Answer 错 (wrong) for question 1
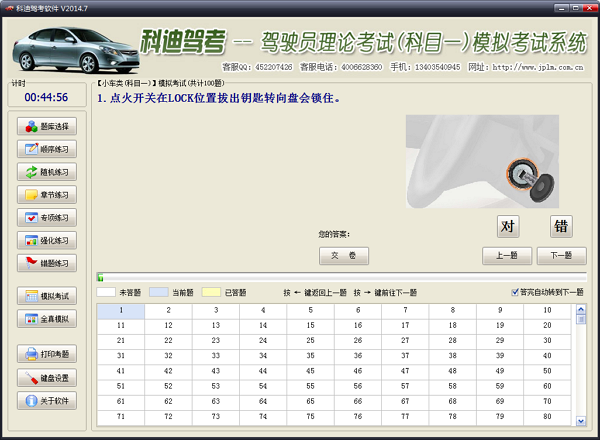The width and height of the screenshot is (600, 440). coord(561,226)
